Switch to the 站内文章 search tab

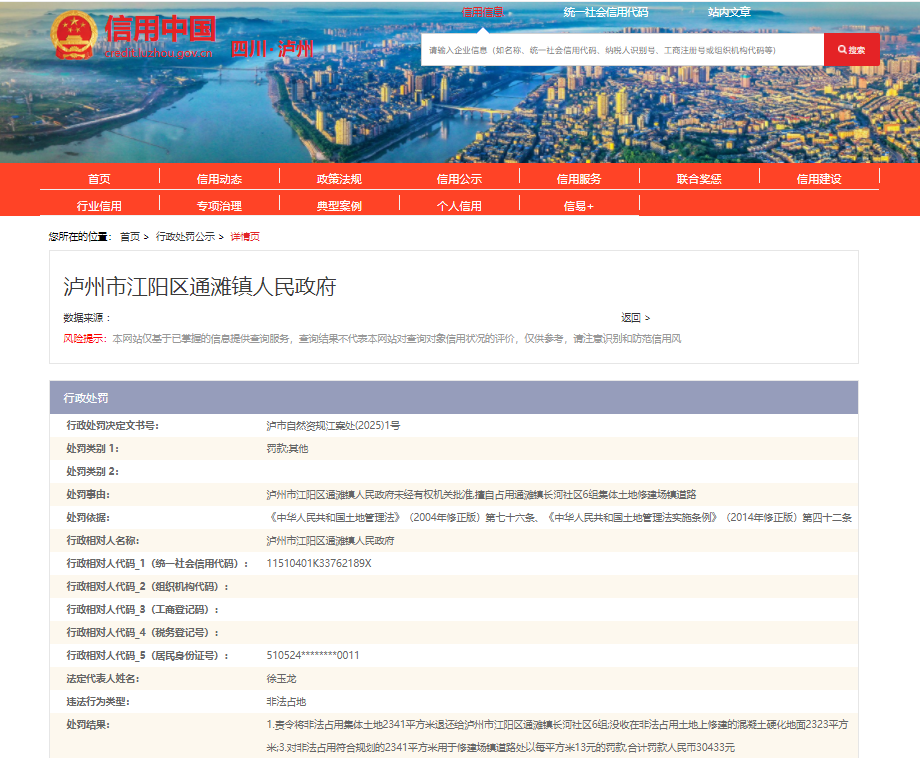point(729,13)
